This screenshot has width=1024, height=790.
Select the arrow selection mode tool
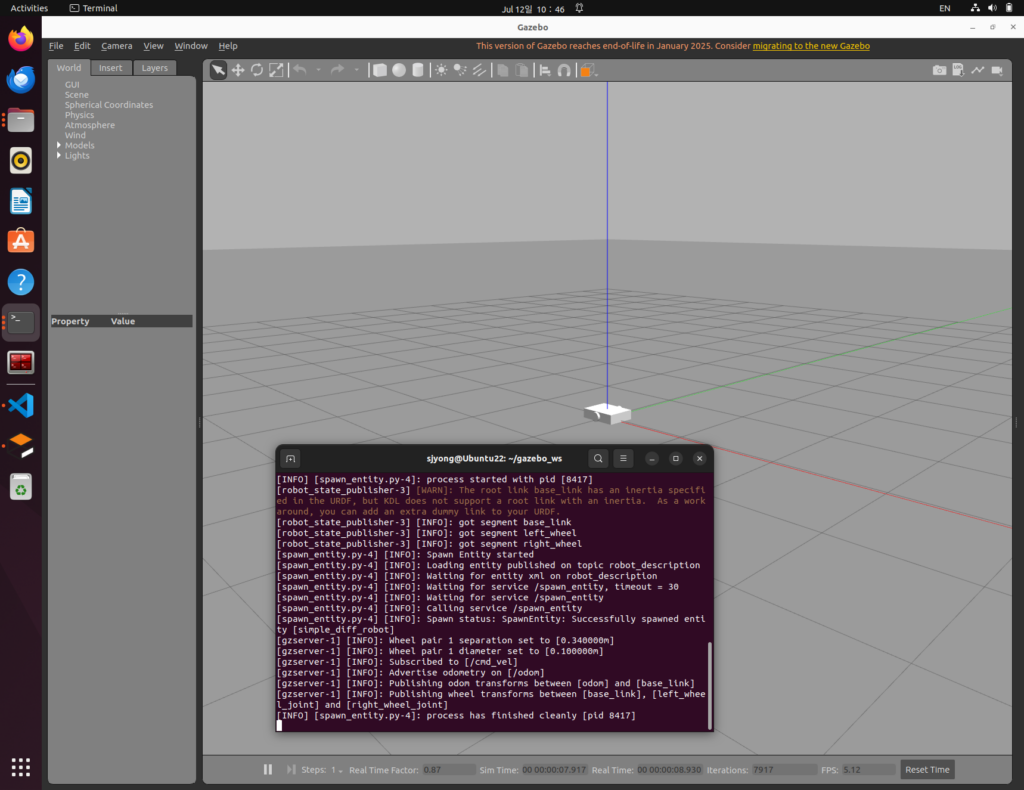pyautogui.click(x=218, y=70)
